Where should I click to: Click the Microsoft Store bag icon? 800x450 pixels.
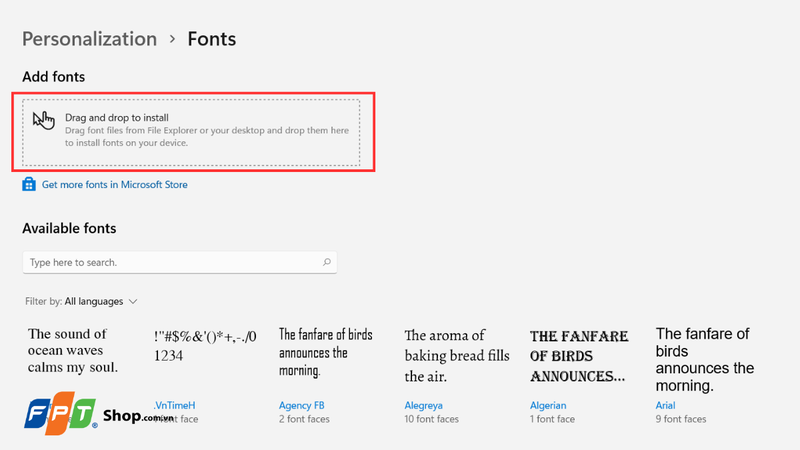(x=29, y=184)
